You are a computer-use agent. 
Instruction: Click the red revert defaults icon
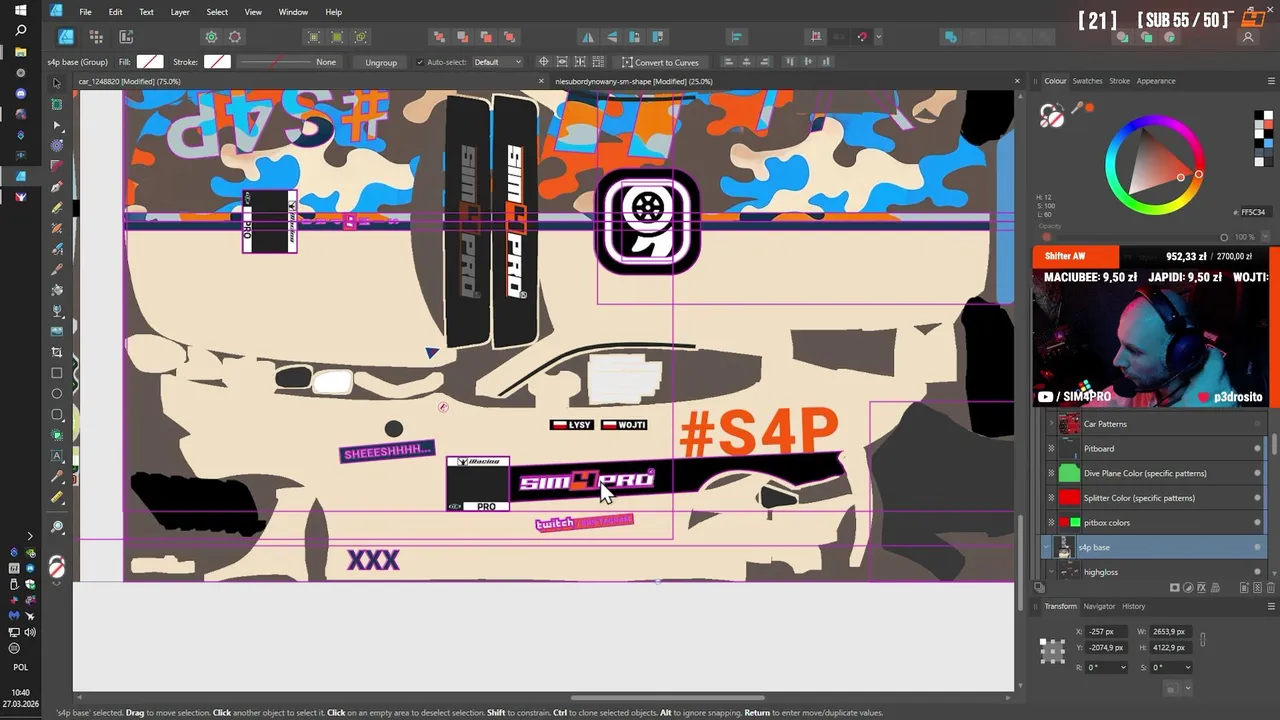click(x=235, y=37)
